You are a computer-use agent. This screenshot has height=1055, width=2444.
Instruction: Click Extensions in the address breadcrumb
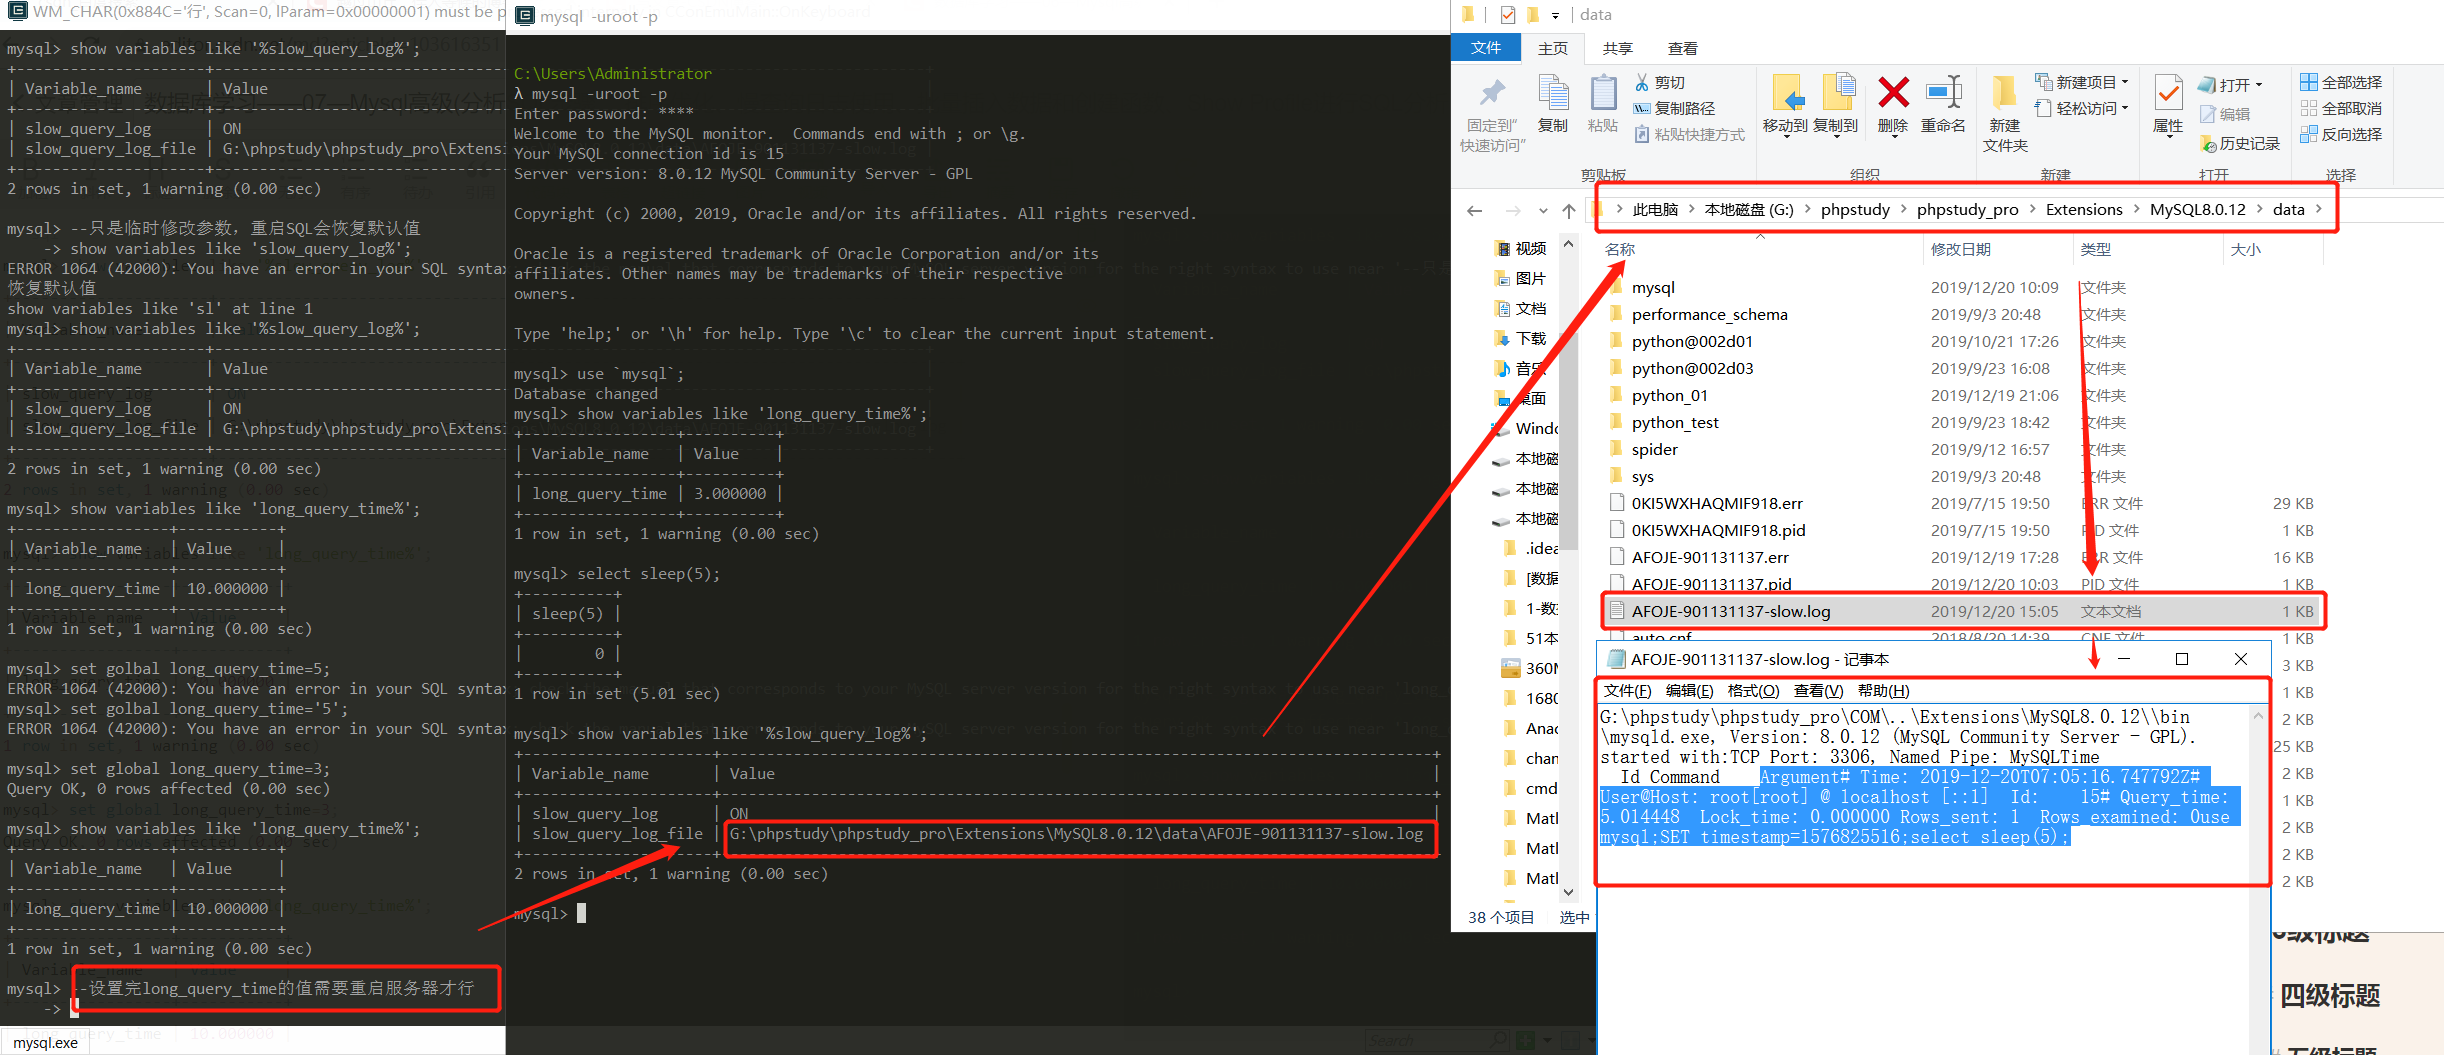pyautogui.click(x=2084, y=209)
